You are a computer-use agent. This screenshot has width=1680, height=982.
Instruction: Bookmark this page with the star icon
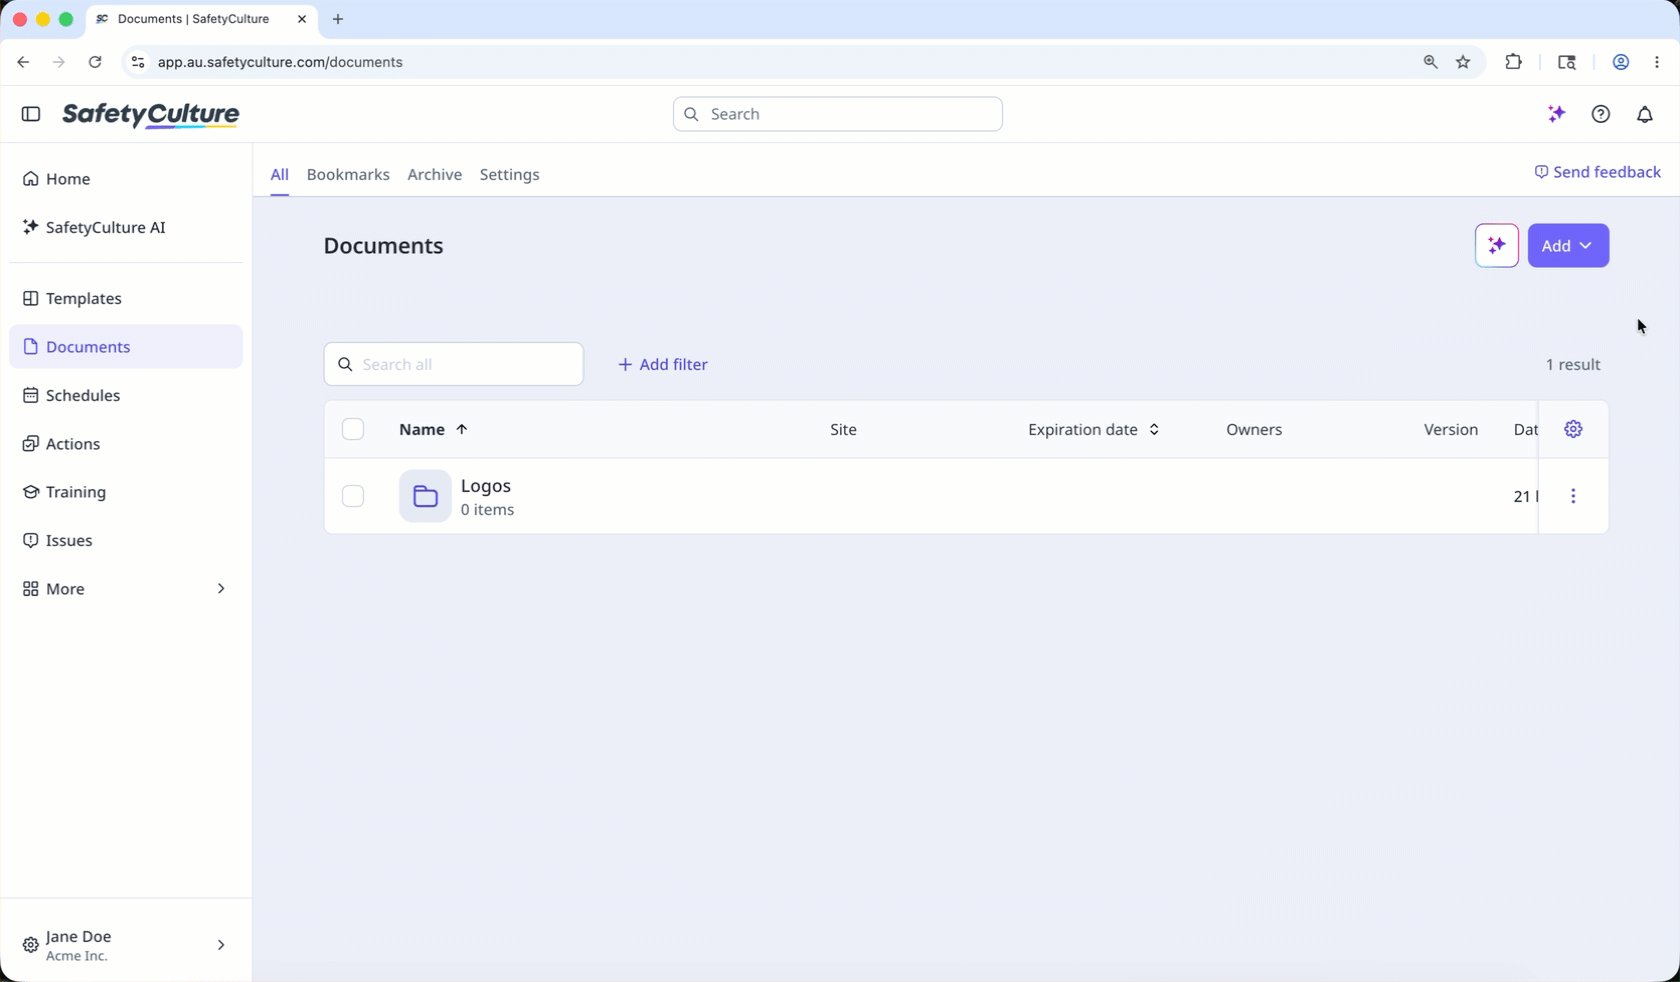coord(1463,62)
